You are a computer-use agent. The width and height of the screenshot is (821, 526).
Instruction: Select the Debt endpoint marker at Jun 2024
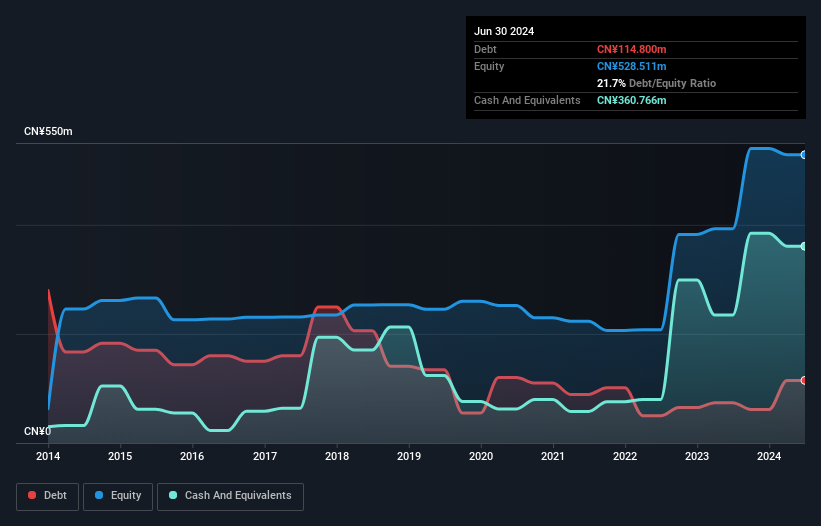point(804,380)
